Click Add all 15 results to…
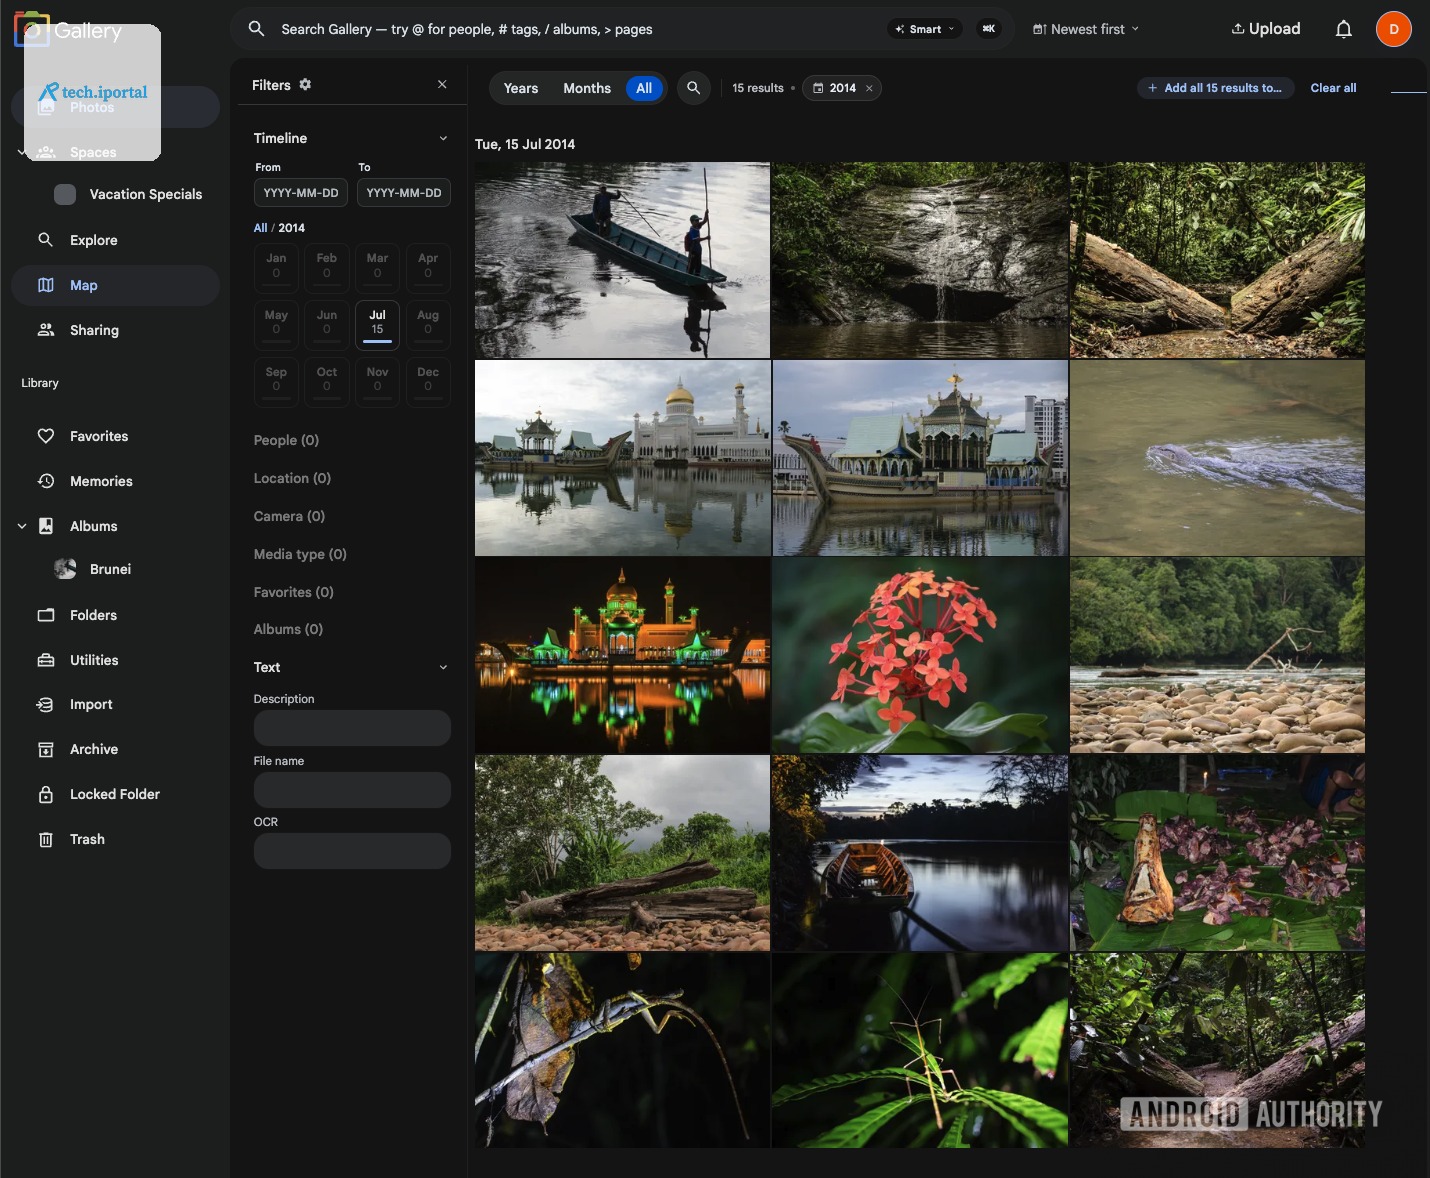Screen dimensions: 1430x1178 (x=1215, y=88)
